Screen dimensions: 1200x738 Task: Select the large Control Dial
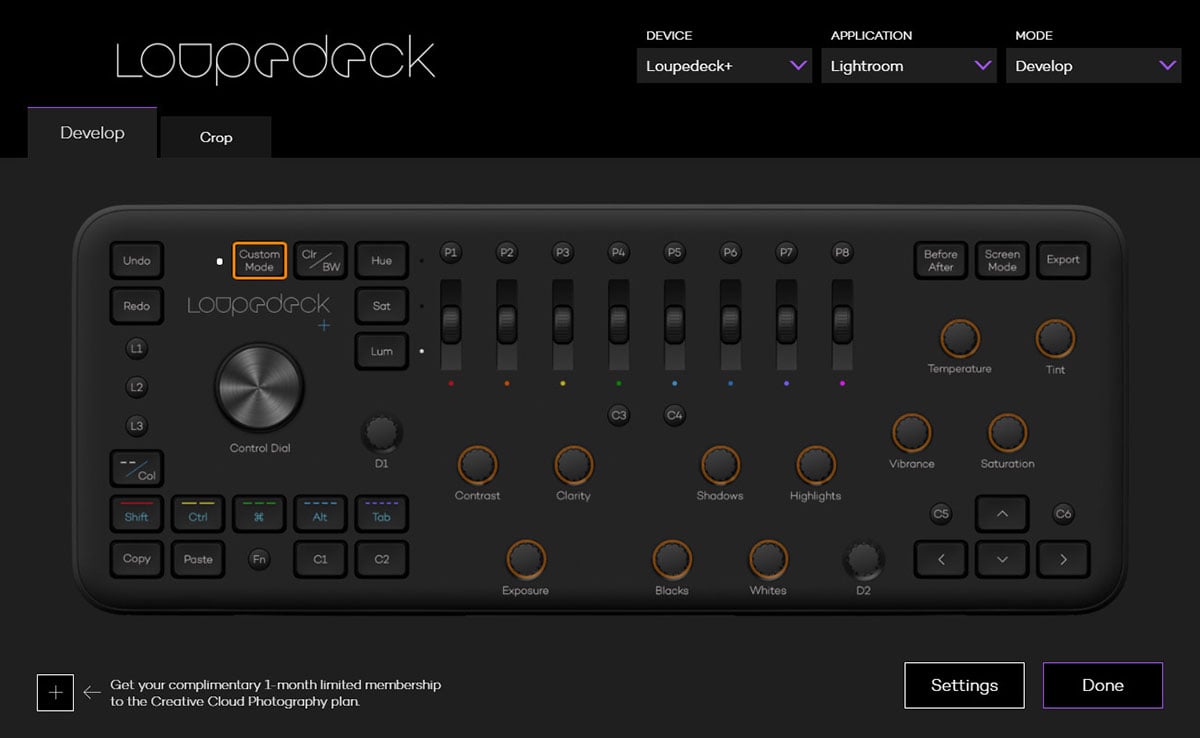coord(259,387)
